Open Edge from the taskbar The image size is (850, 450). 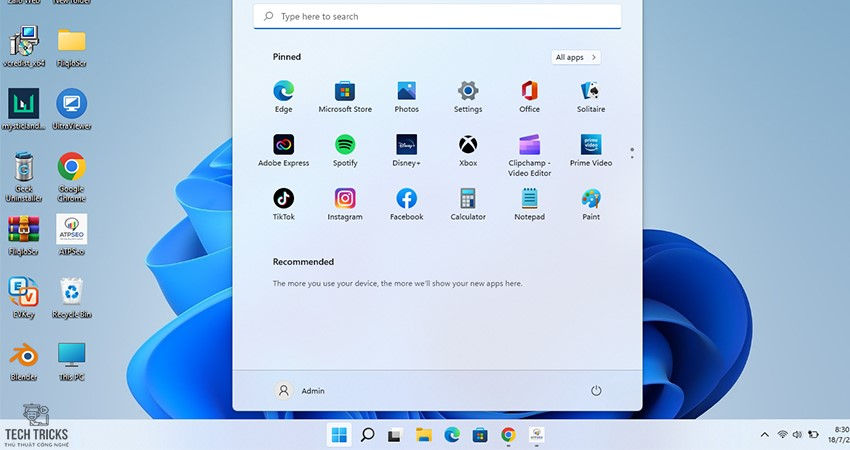point(452,435)
